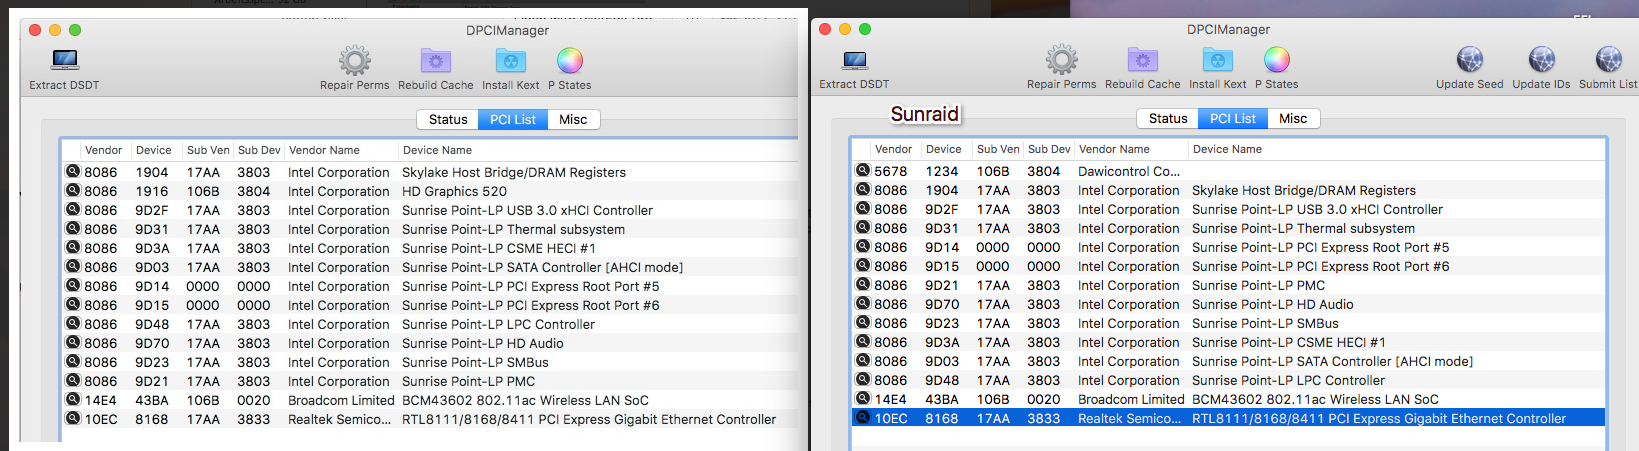Click Rebuild Cache icon in left window
The height and width of the screenshot is (451, 1639).
[436, 61]
